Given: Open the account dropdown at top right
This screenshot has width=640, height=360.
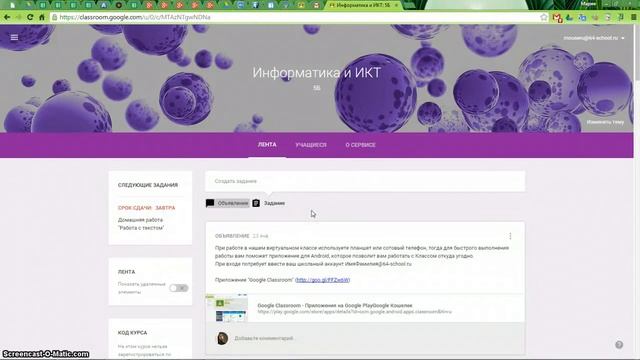Looking at the screenshot, I should click(x=594, y=38).
